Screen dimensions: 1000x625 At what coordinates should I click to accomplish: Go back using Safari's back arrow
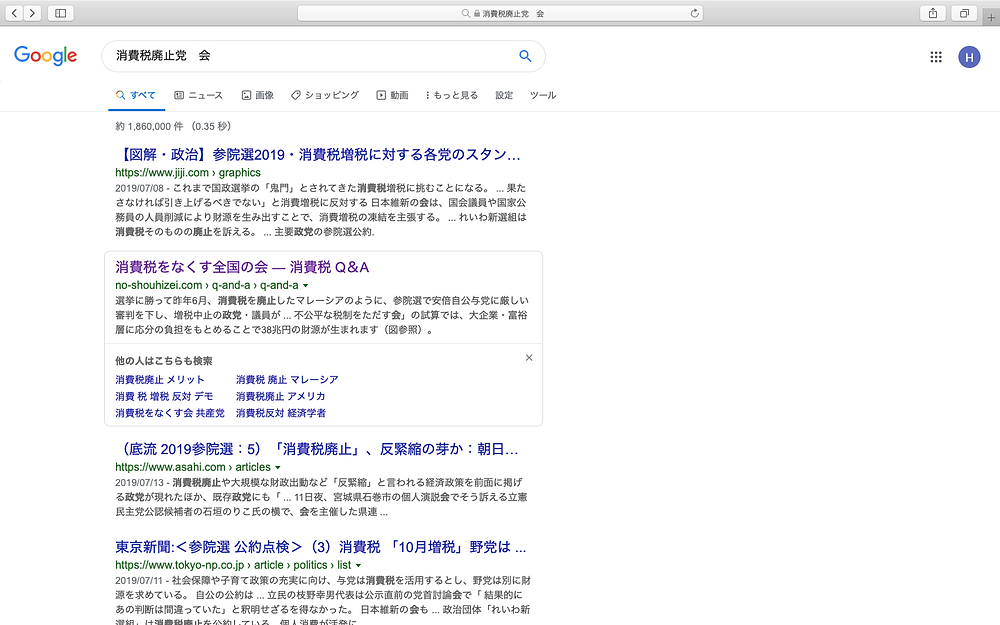[x=15, y=13]
